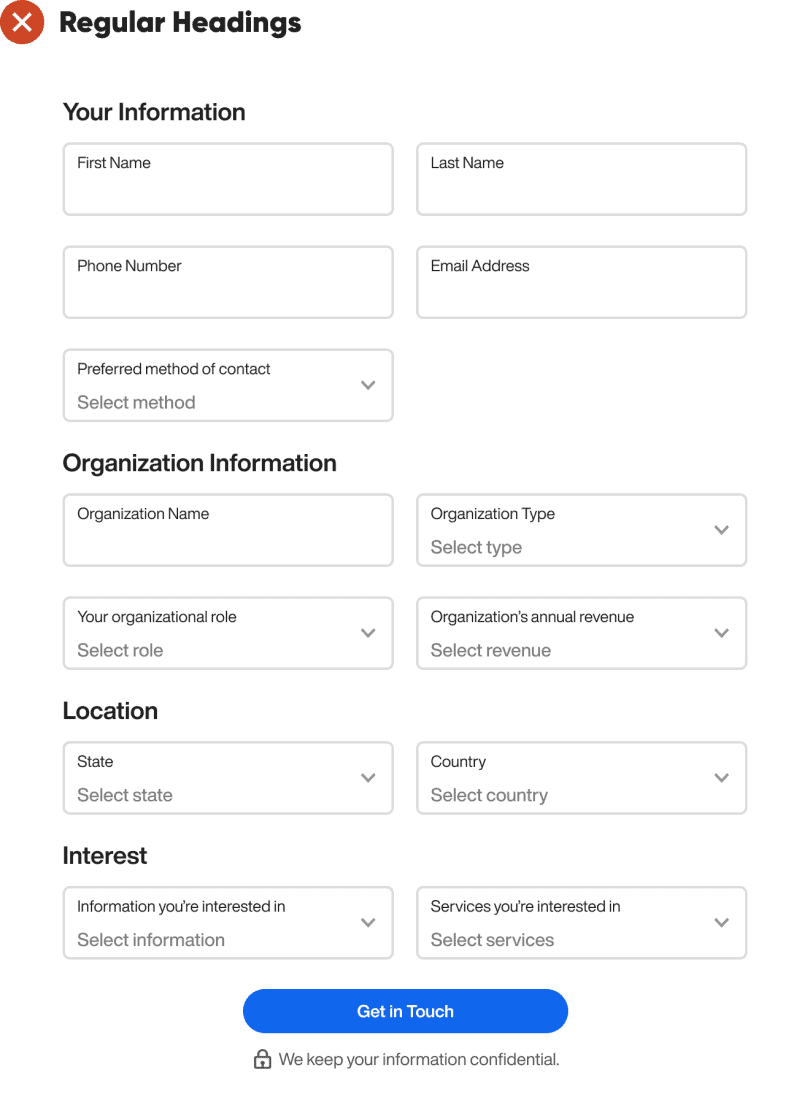
Task: Choose the Select country dropdown
Action: point(581,778)
